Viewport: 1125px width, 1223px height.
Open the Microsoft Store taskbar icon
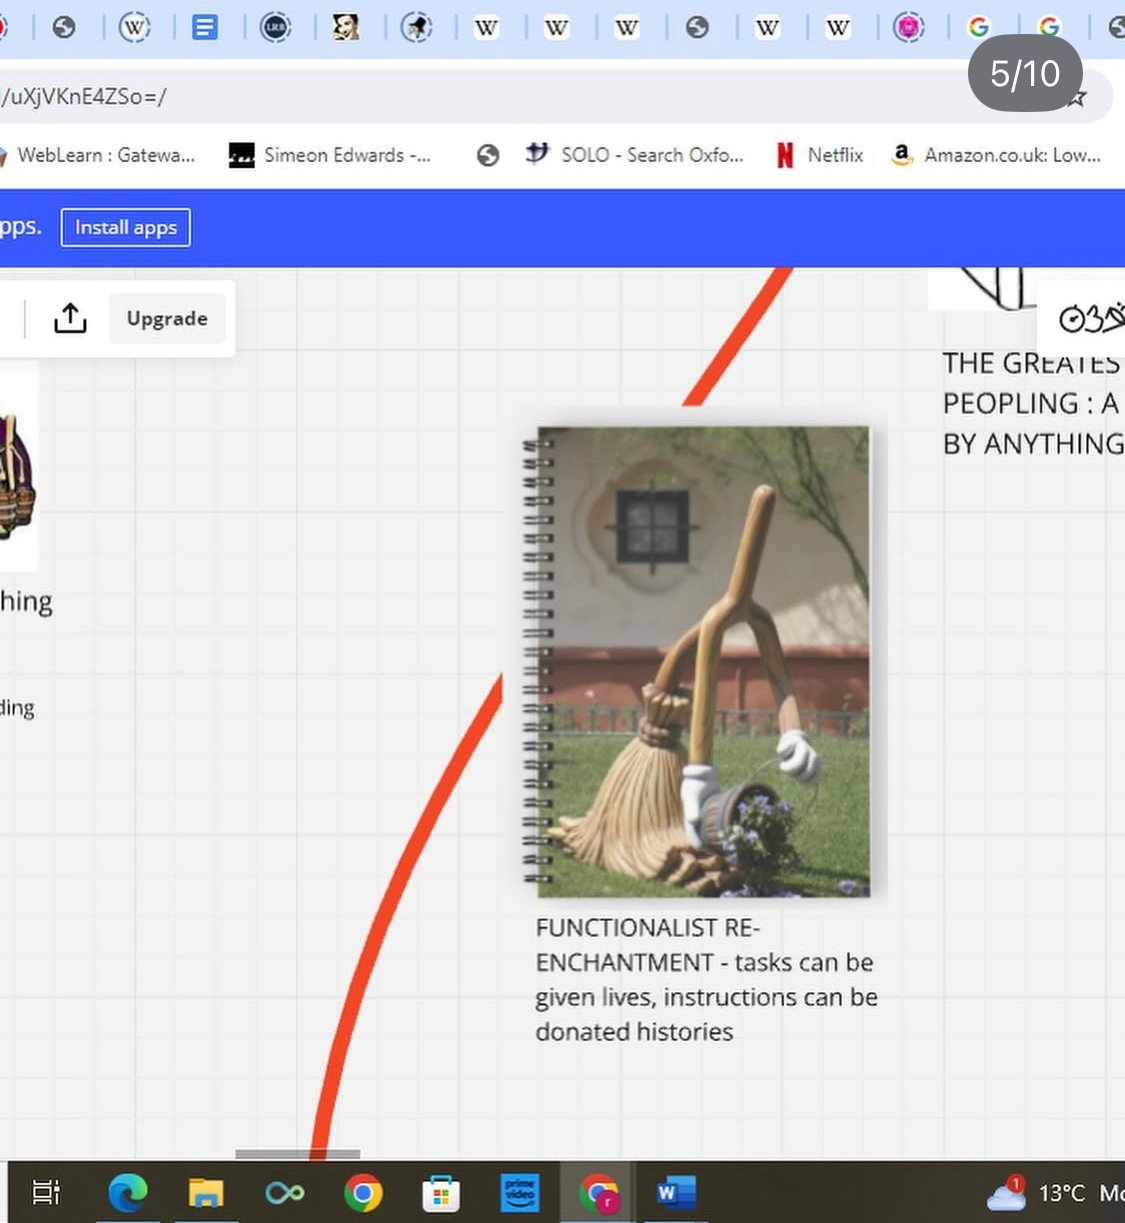tap(441, 1192)
